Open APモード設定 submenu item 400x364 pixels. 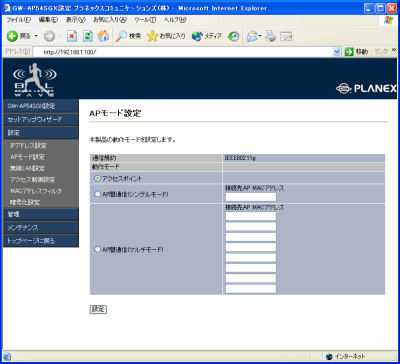27,157
